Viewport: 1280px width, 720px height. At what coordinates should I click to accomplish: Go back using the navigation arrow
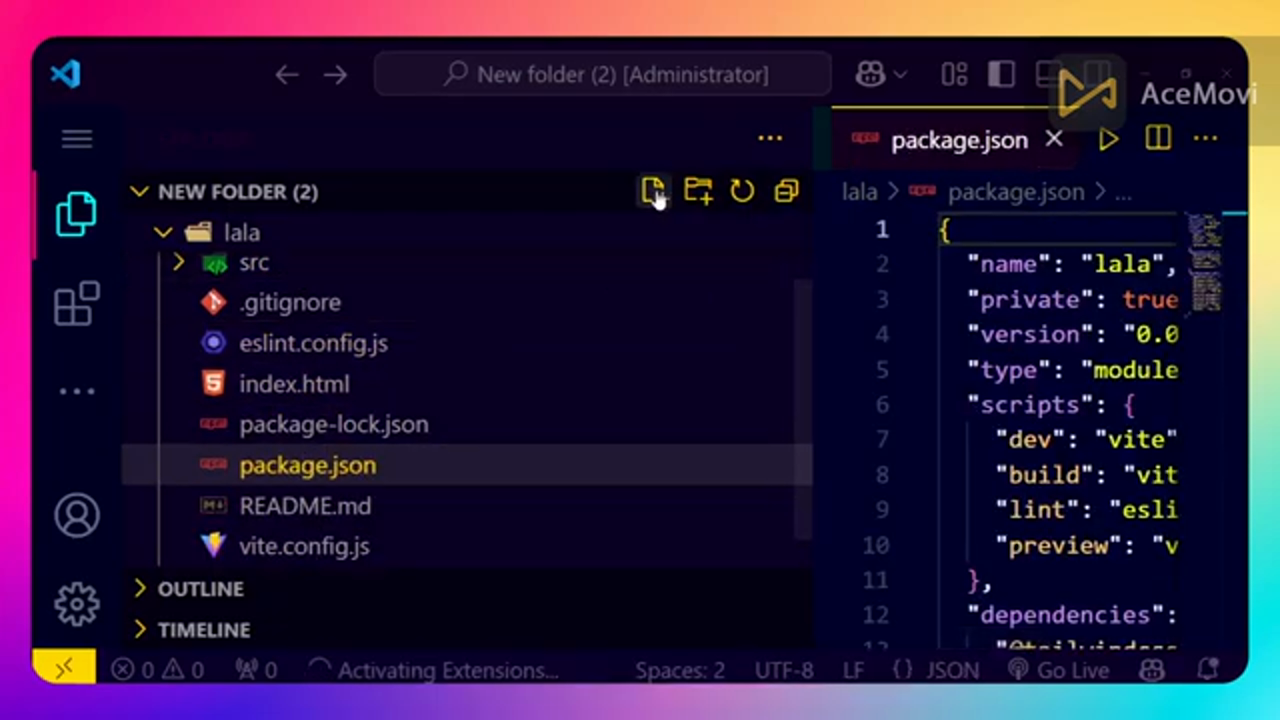287,75
